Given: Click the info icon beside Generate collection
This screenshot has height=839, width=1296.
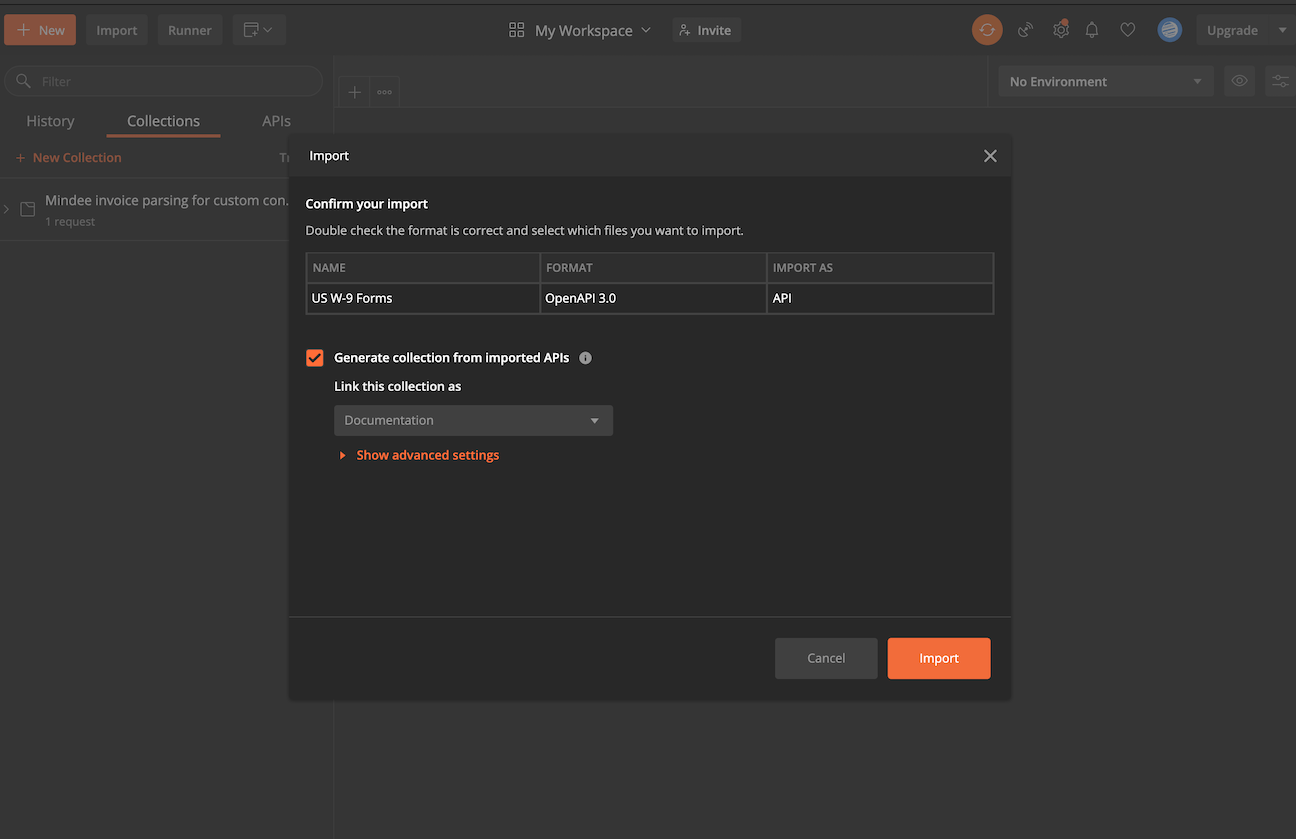Looking at the screenshot, I should 585,358.
